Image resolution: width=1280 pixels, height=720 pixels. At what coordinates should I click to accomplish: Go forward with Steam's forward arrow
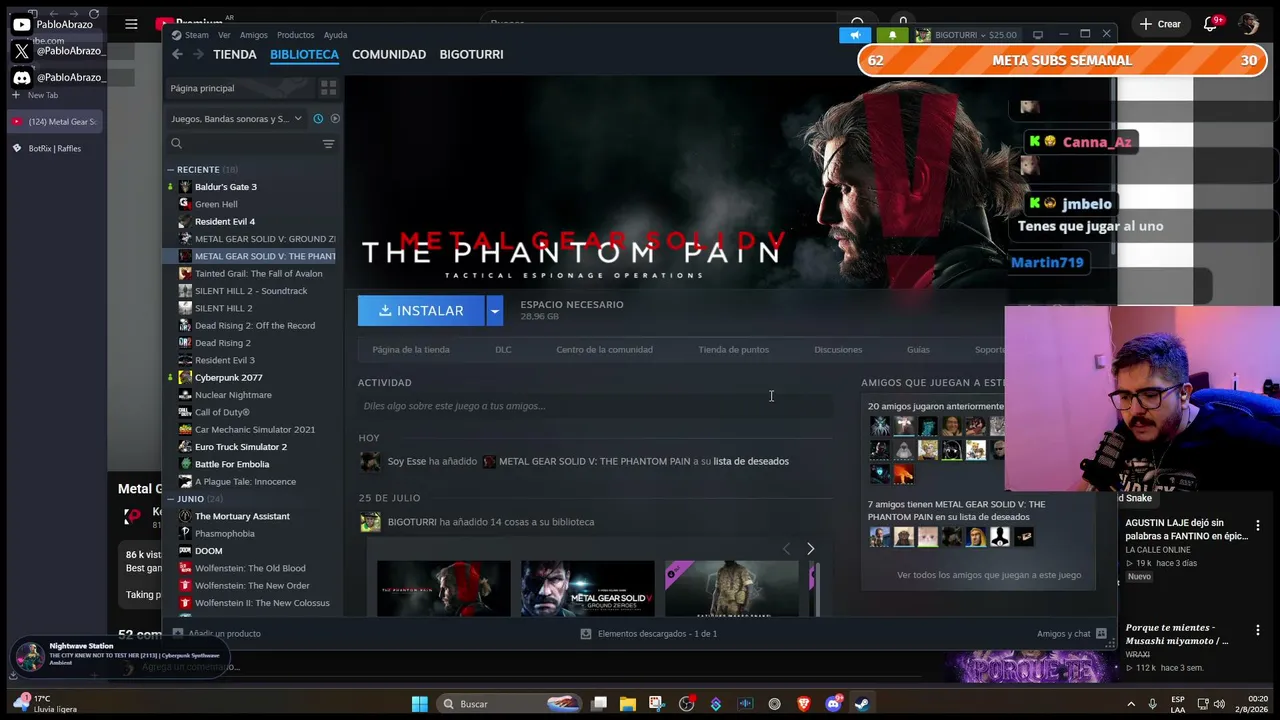coord(198,54)
